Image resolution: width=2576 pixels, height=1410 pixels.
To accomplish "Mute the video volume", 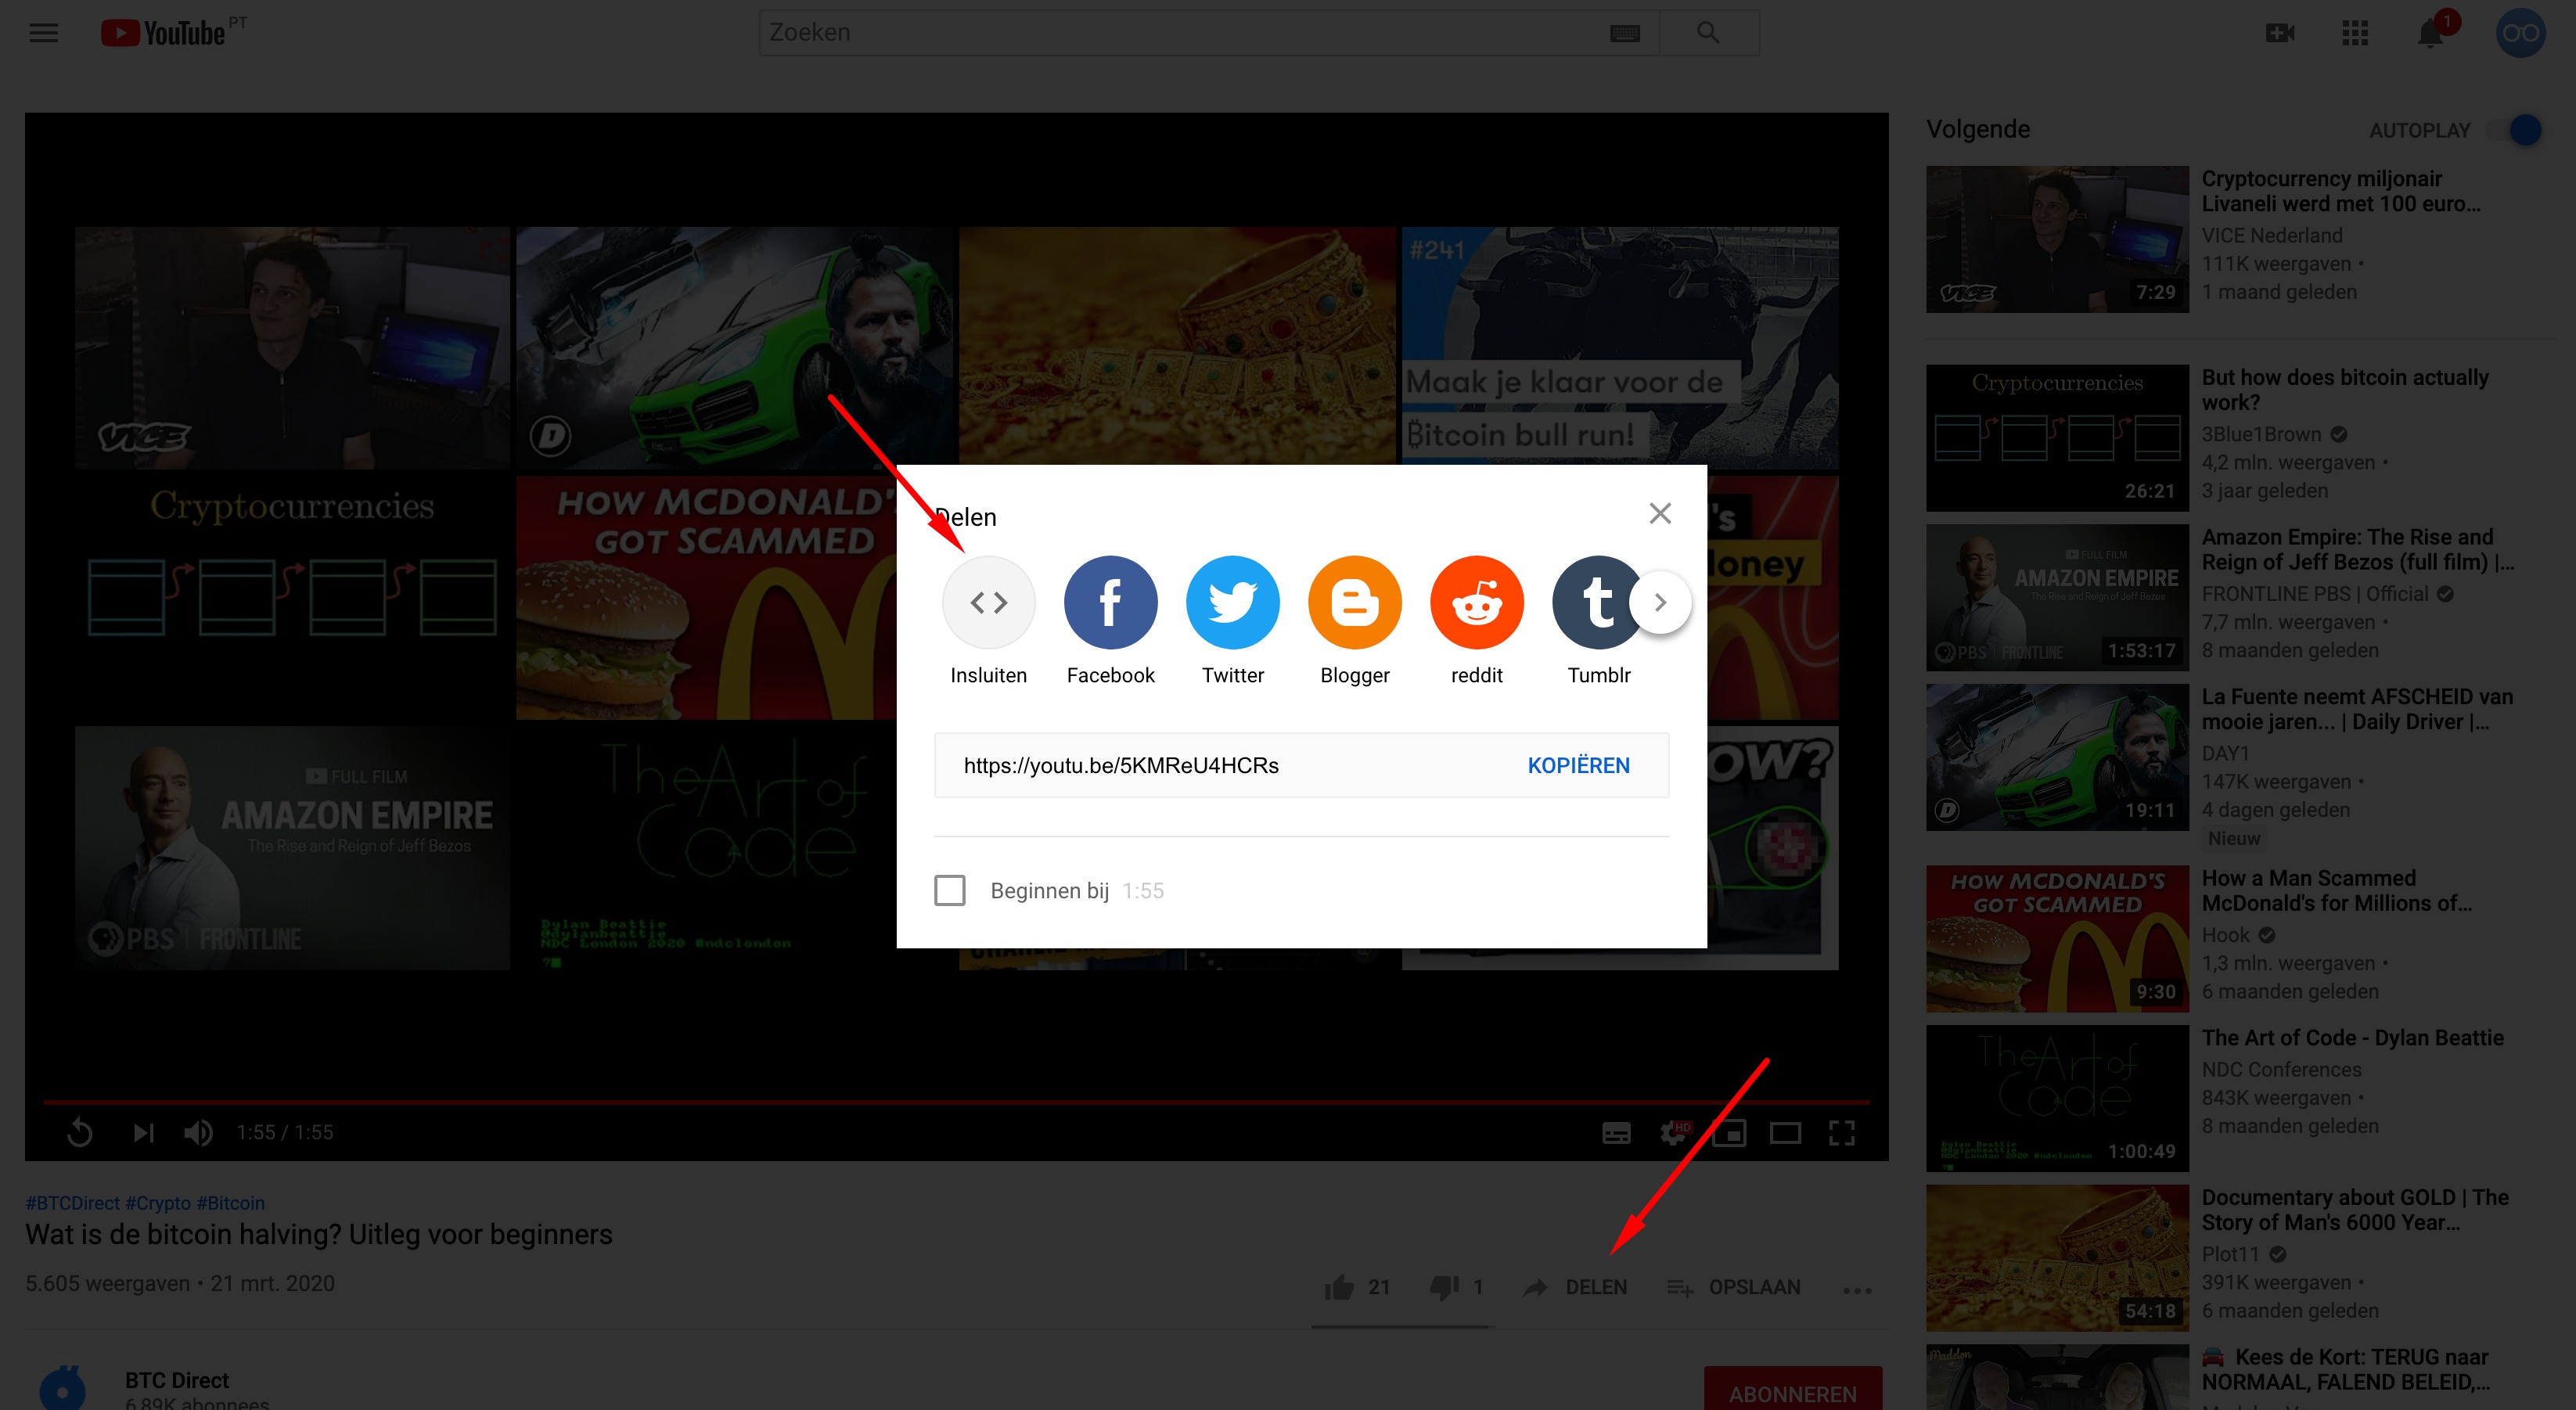I will (x=198, y=1132).
